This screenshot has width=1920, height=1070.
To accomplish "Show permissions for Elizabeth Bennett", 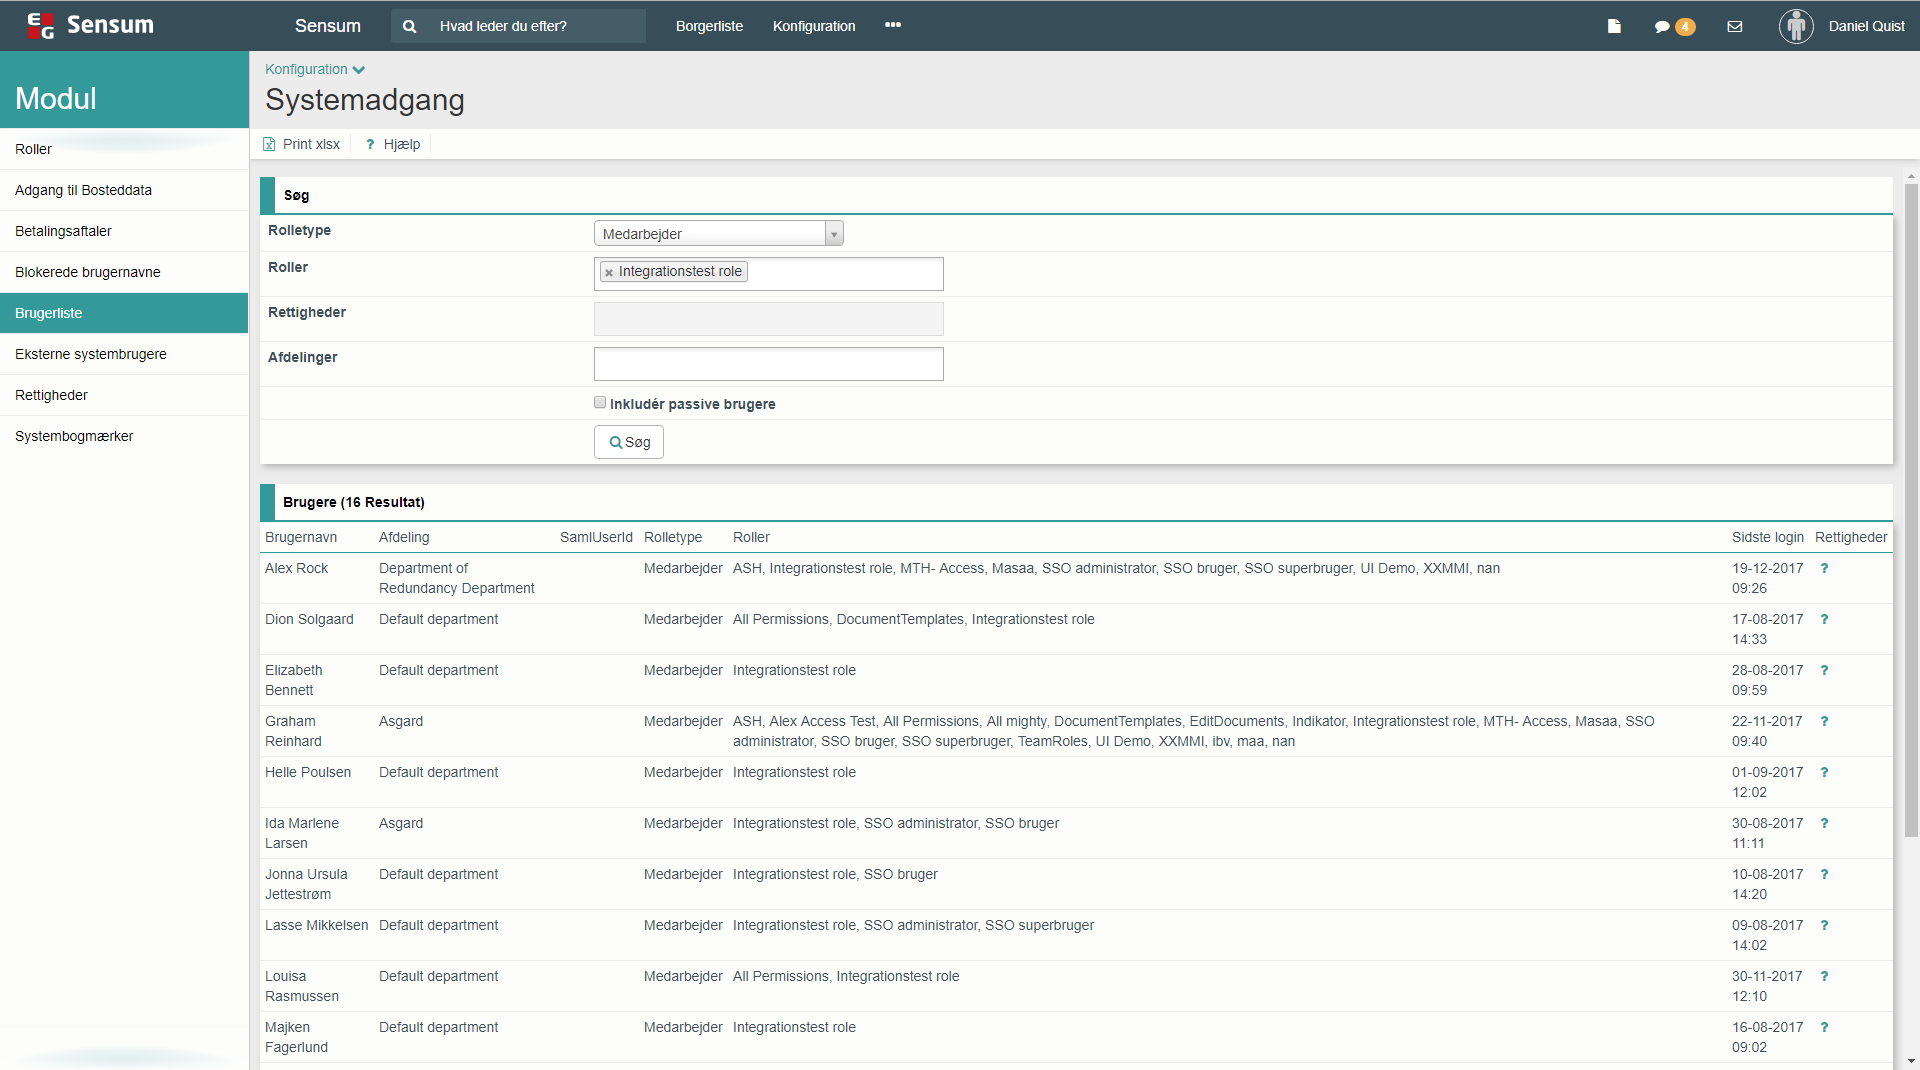I will pyautogui.click(x=1824, y=670).
